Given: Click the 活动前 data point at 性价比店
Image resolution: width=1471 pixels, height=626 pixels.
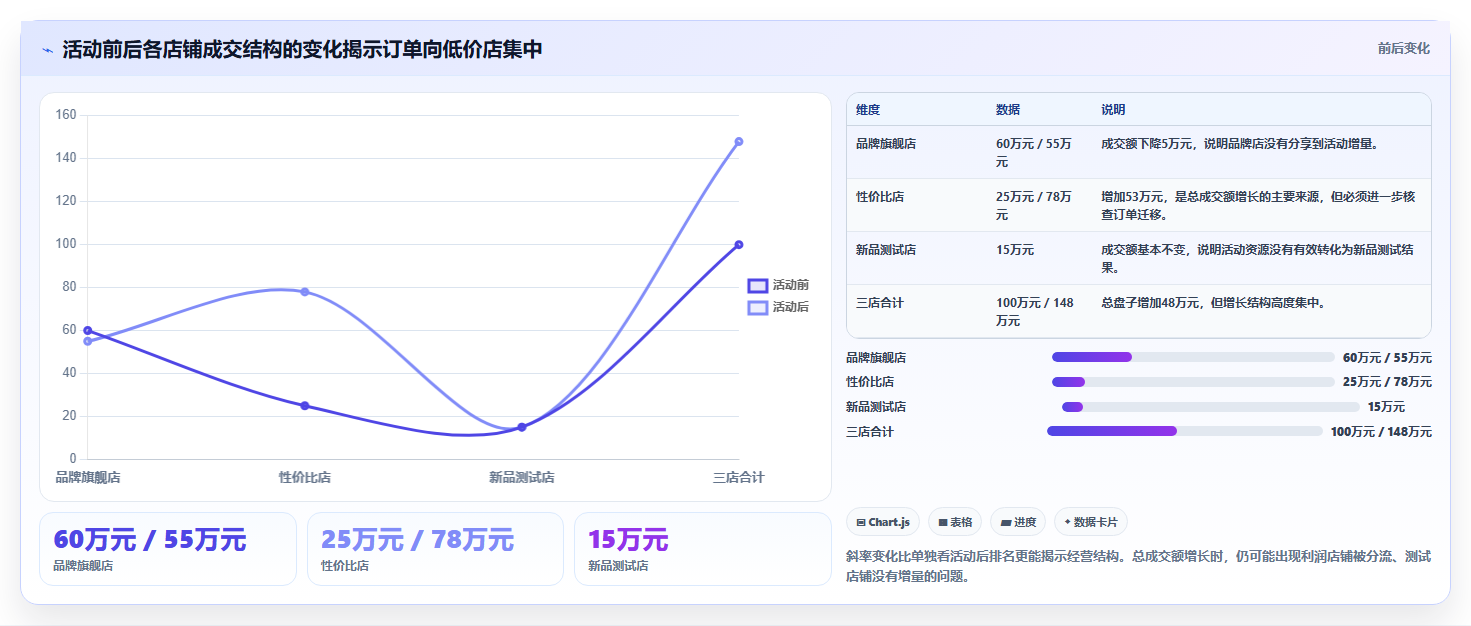Looking at the screenshot, I should [x=305, y=405].
